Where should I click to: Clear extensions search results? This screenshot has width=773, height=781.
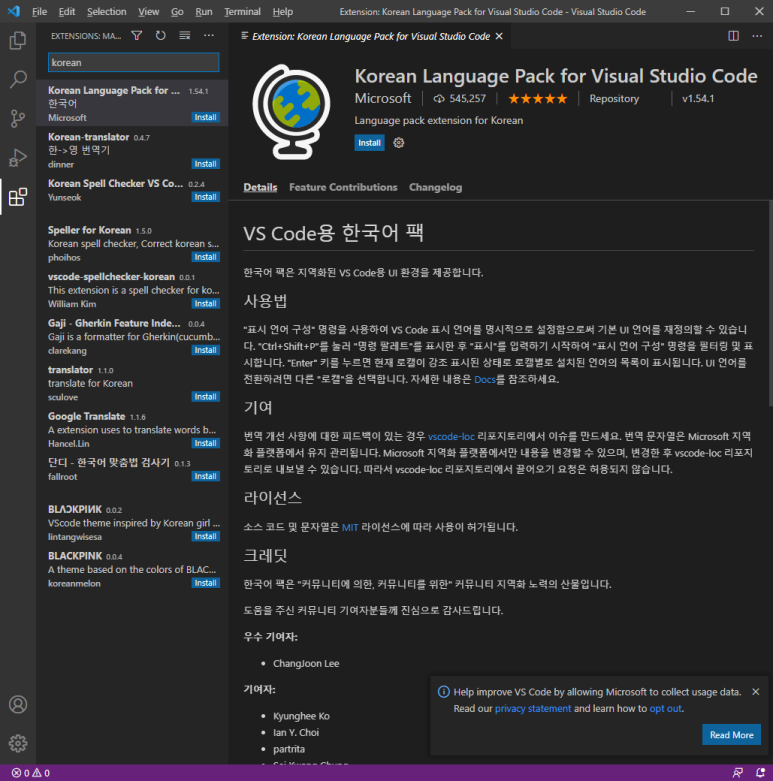coord(185,36)
